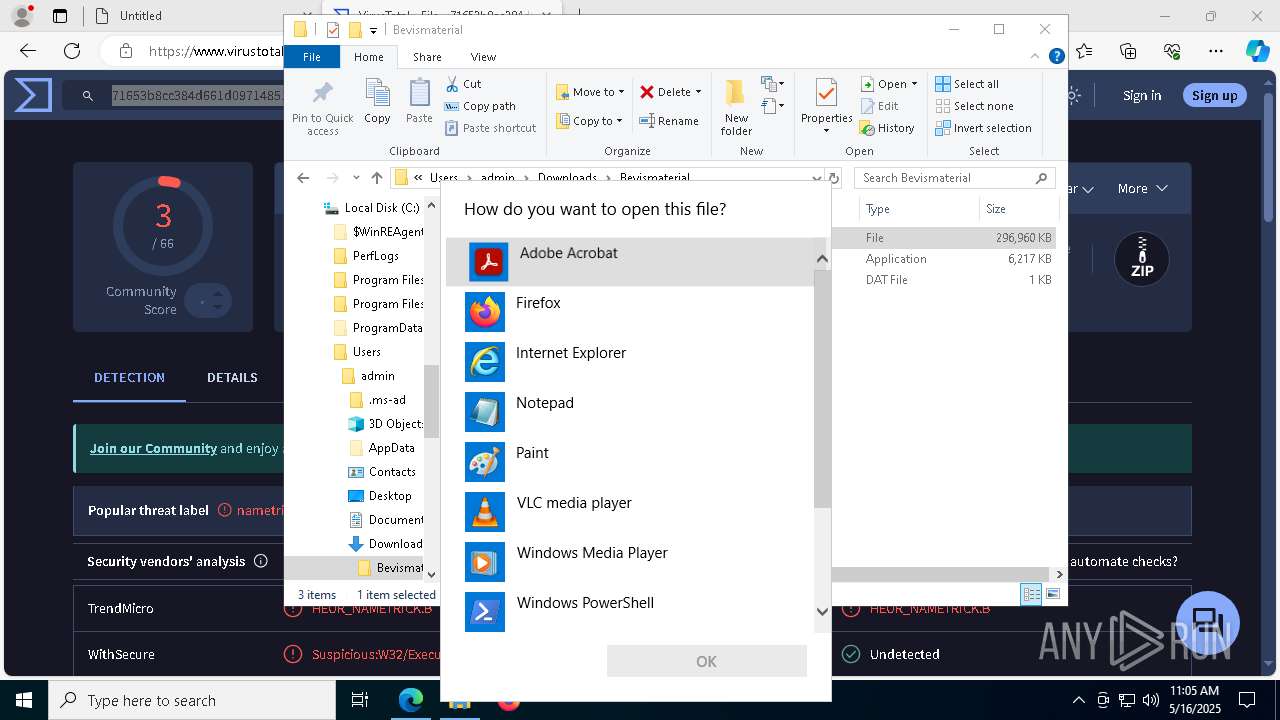1280x720 pixels.
Task: Create a New folder
Action: 736,107
